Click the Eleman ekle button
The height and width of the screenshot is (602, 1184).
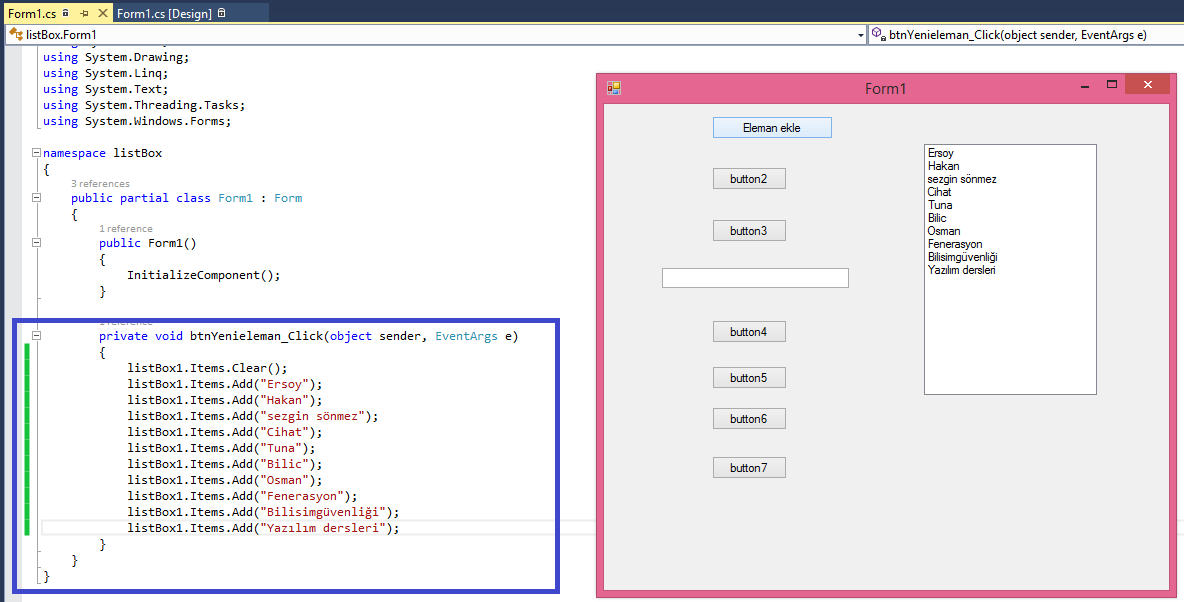[x=772, y=128]
